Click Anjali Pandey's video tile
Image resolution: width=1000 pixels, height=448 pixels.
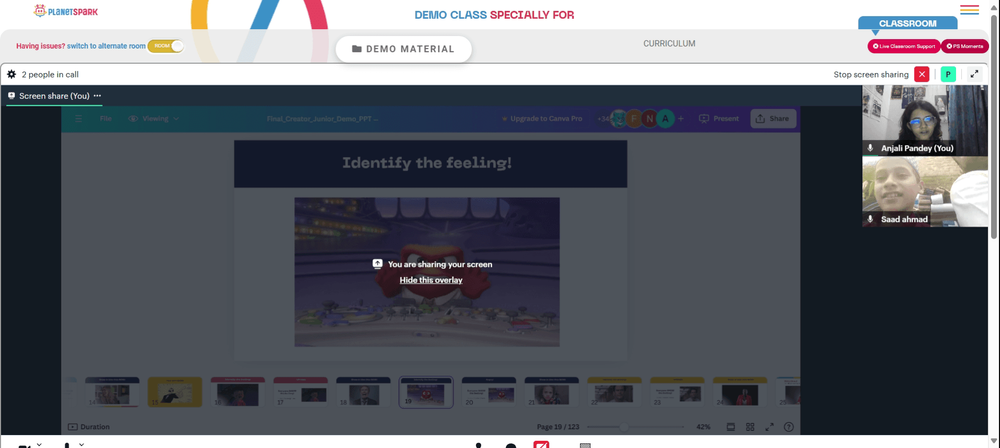[925, 120]
